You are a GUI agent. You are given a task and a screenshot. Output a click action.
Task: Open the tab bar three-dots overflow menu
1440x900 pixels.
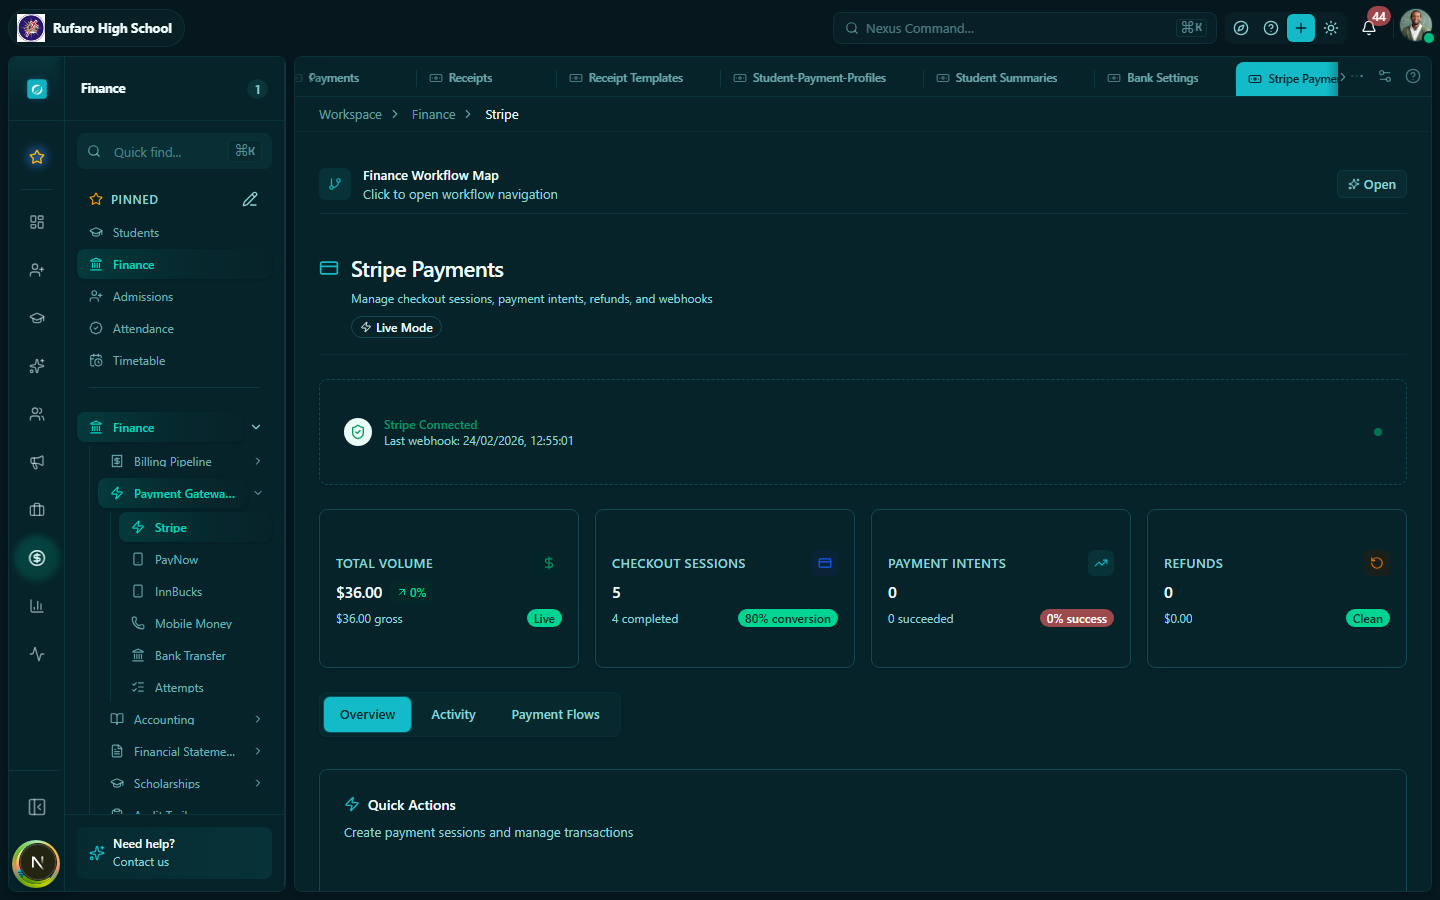1358,76
